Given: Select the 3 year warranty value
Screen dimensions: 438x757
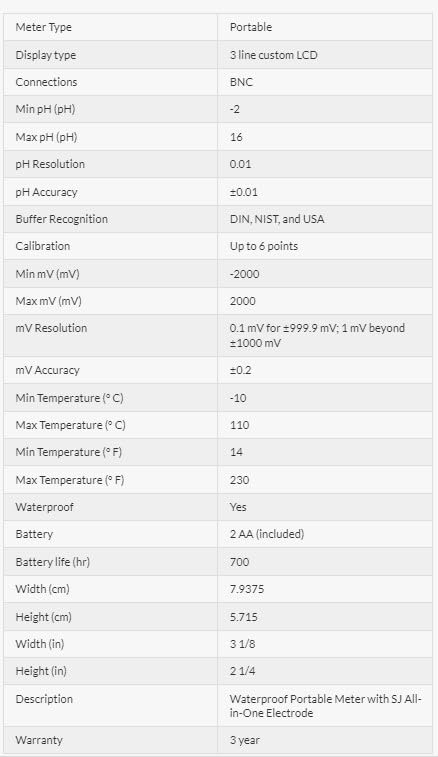Looking at the screenshot, I should [245, 740].
